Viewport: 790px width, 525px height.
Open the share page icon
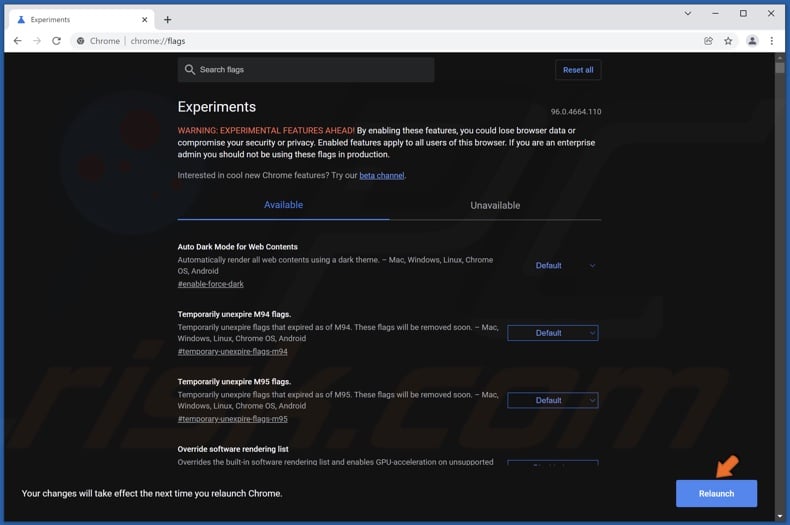[x=708, y=41]
